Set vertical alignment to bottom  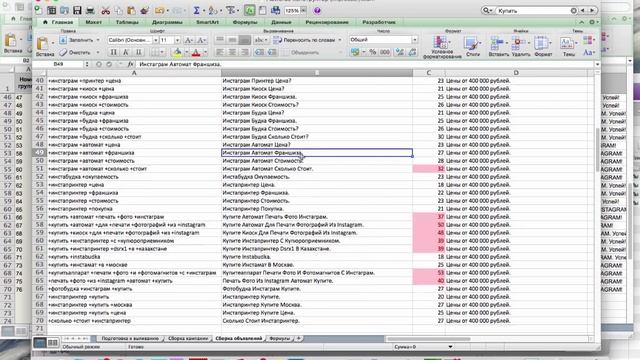click(245, 40)
